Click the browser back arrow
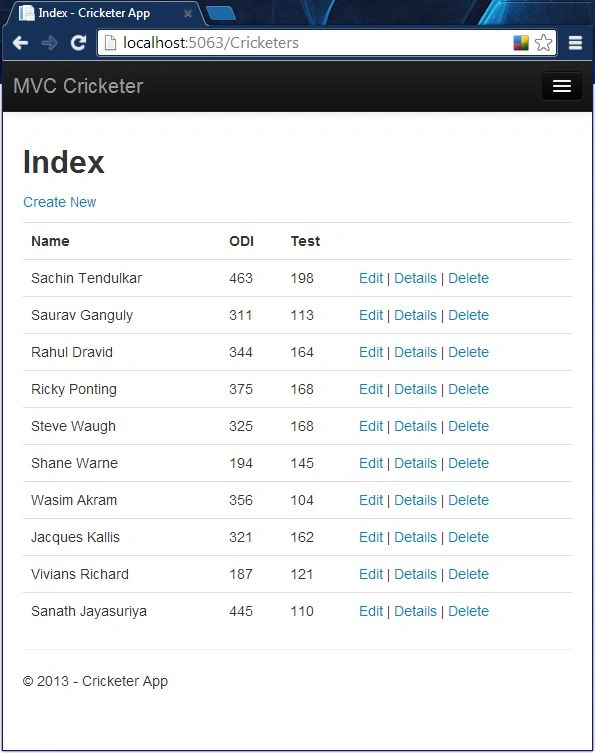Viewport: 595px width, 753px height. coord(20,43)
